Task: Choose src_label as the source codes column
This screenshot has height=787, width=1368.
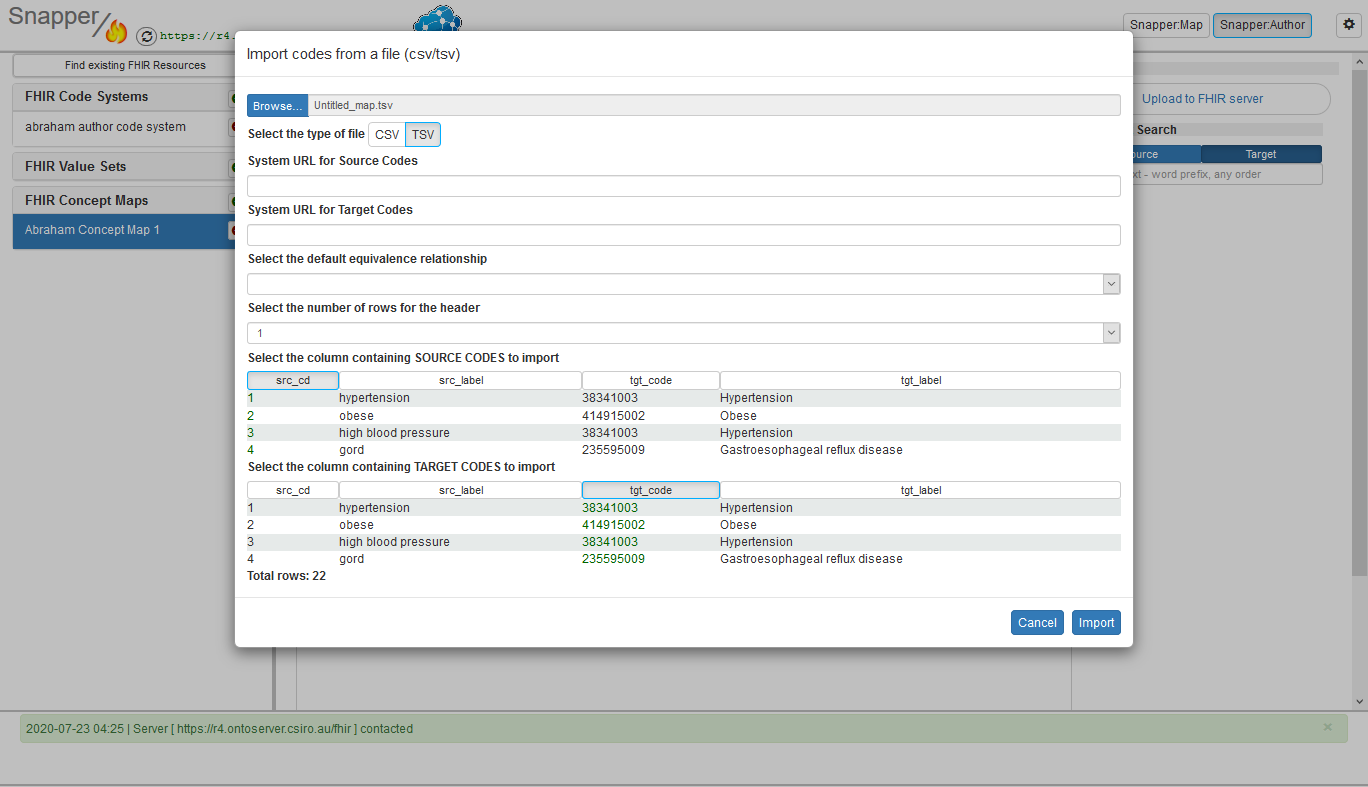Action: point(461,380)
